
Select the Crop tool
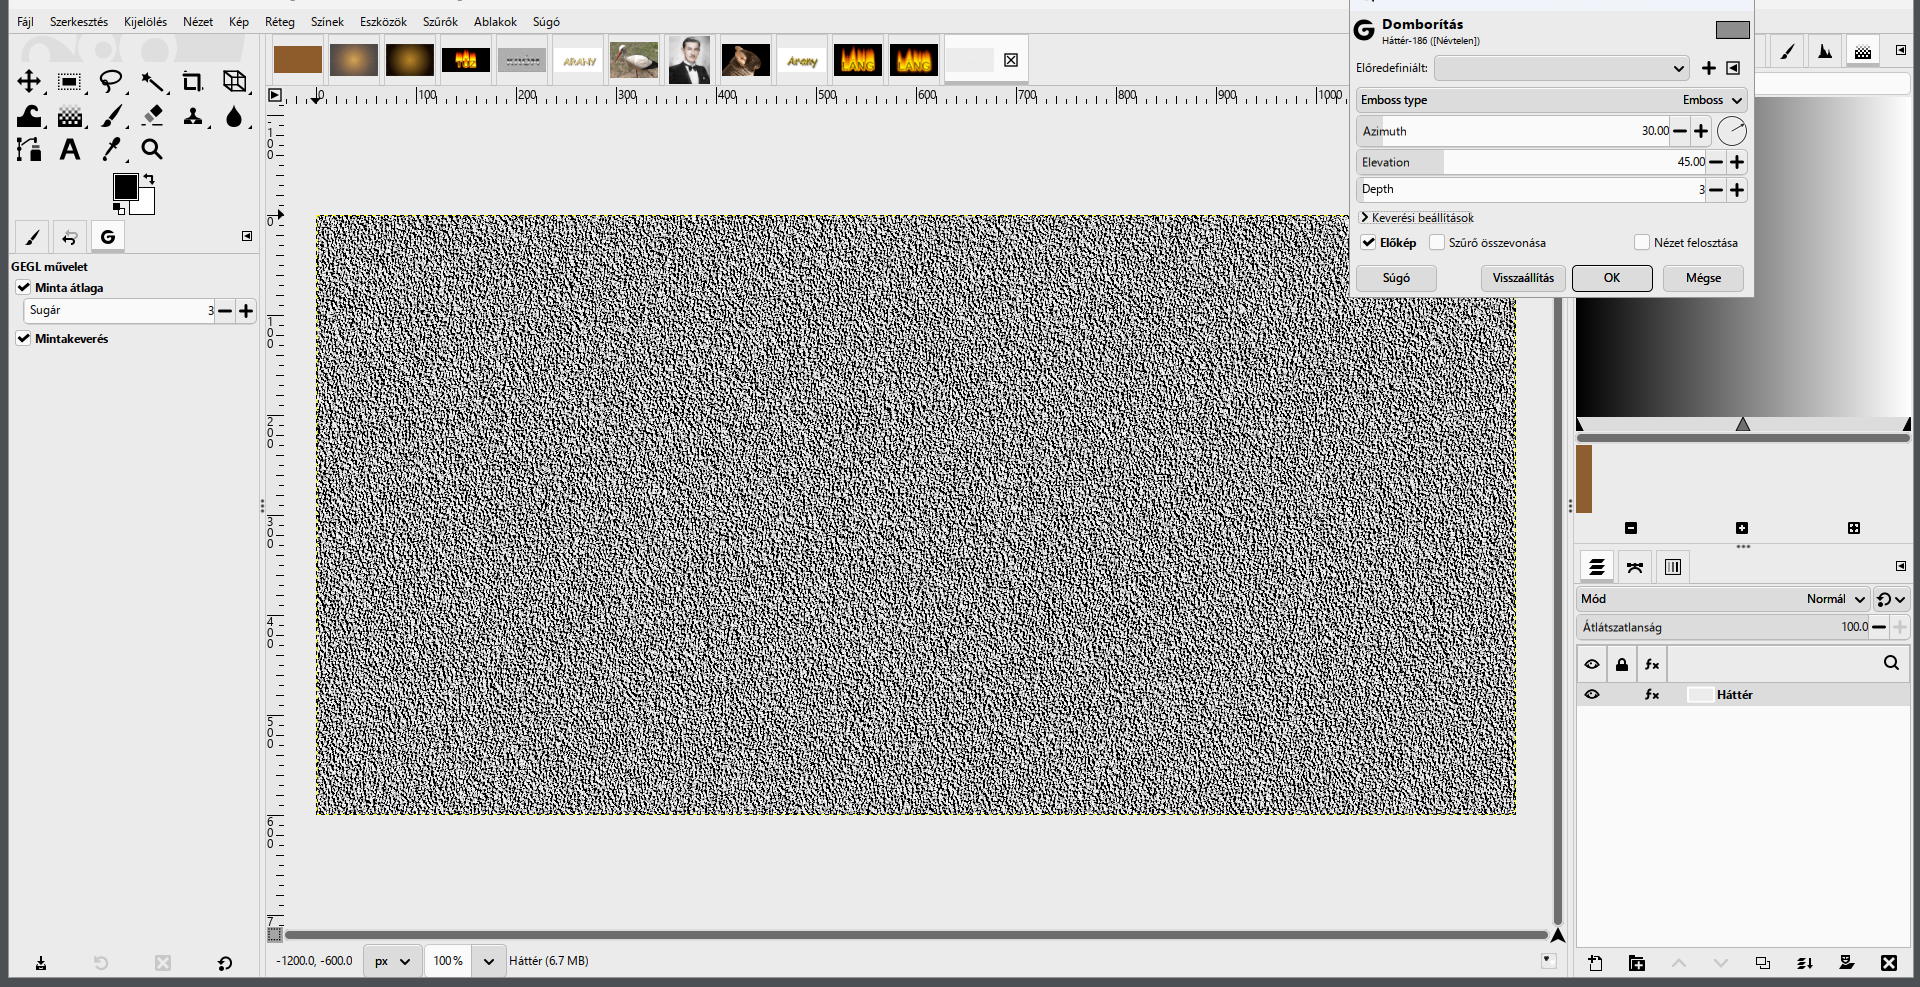pyautogui.click(x=192, y=81)
